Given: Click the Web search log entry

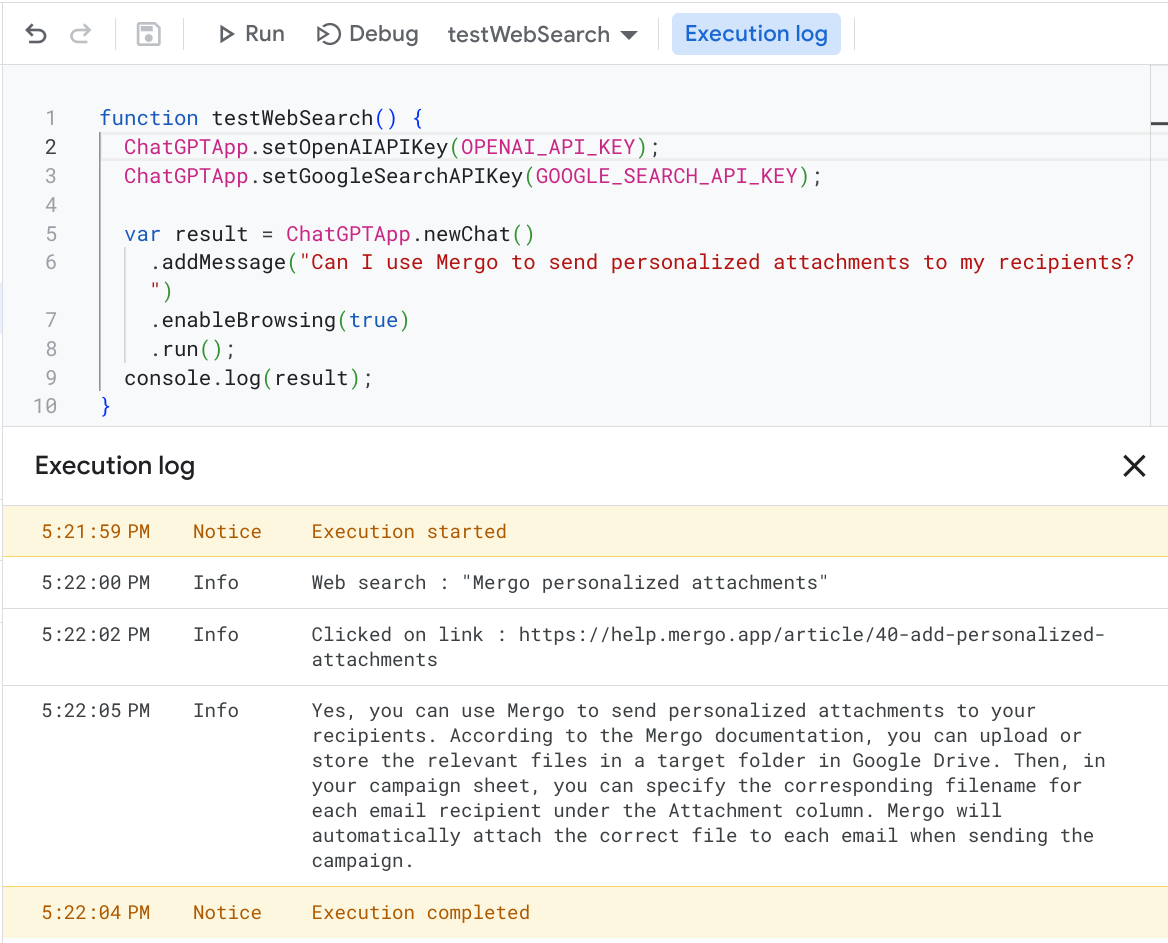Looking at the screenshot, I should pos(569,582).
